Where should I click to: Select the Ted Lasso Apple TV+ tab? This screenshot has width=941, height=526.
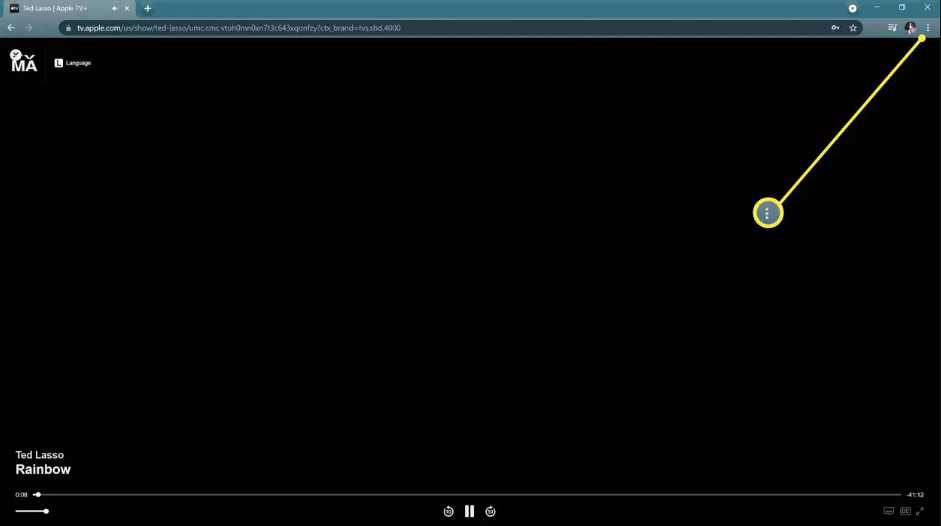pos(67,8)
